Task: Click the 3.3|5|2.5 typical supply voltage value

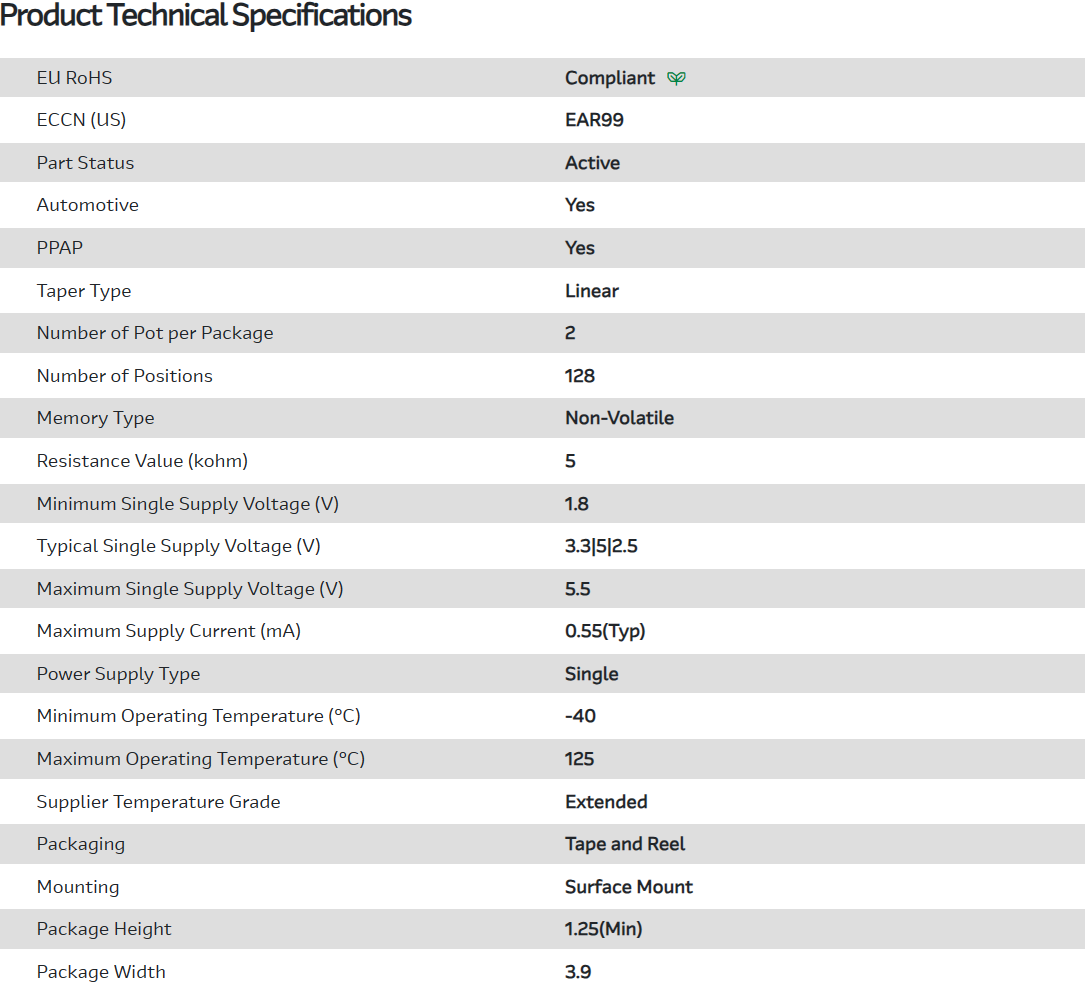Action: [601, 546]
